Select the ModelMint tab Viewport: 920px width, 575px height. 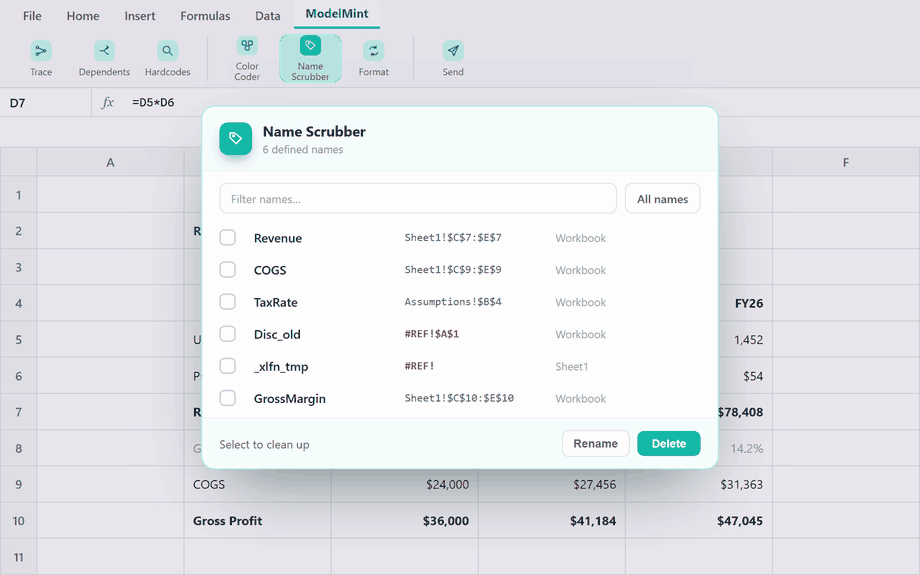point(337,14)
